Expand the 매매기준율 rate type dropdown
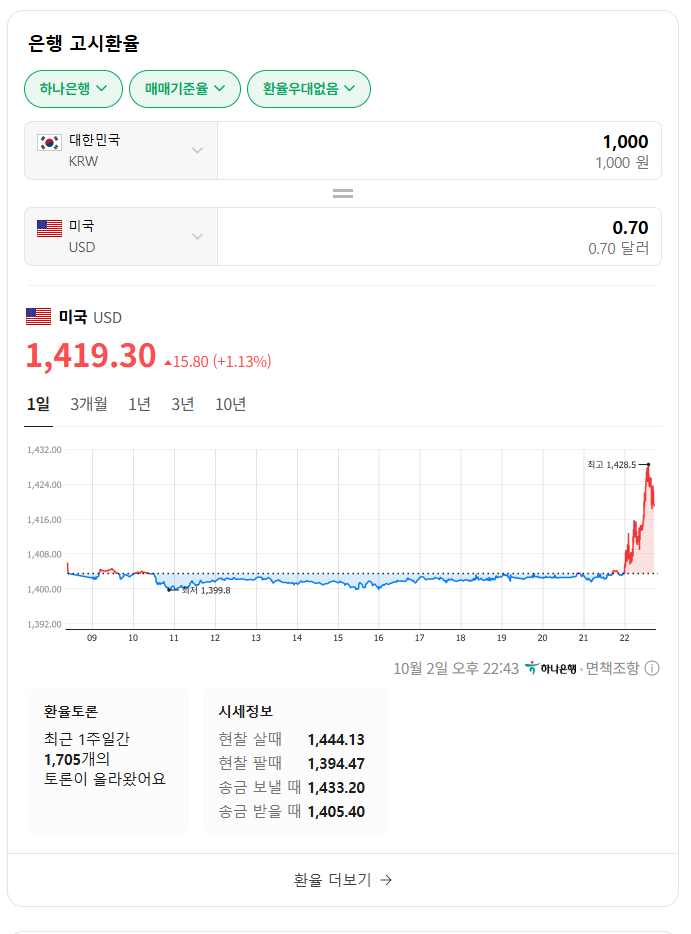Screen dimensions: 691x934 (x=185, y=89)
